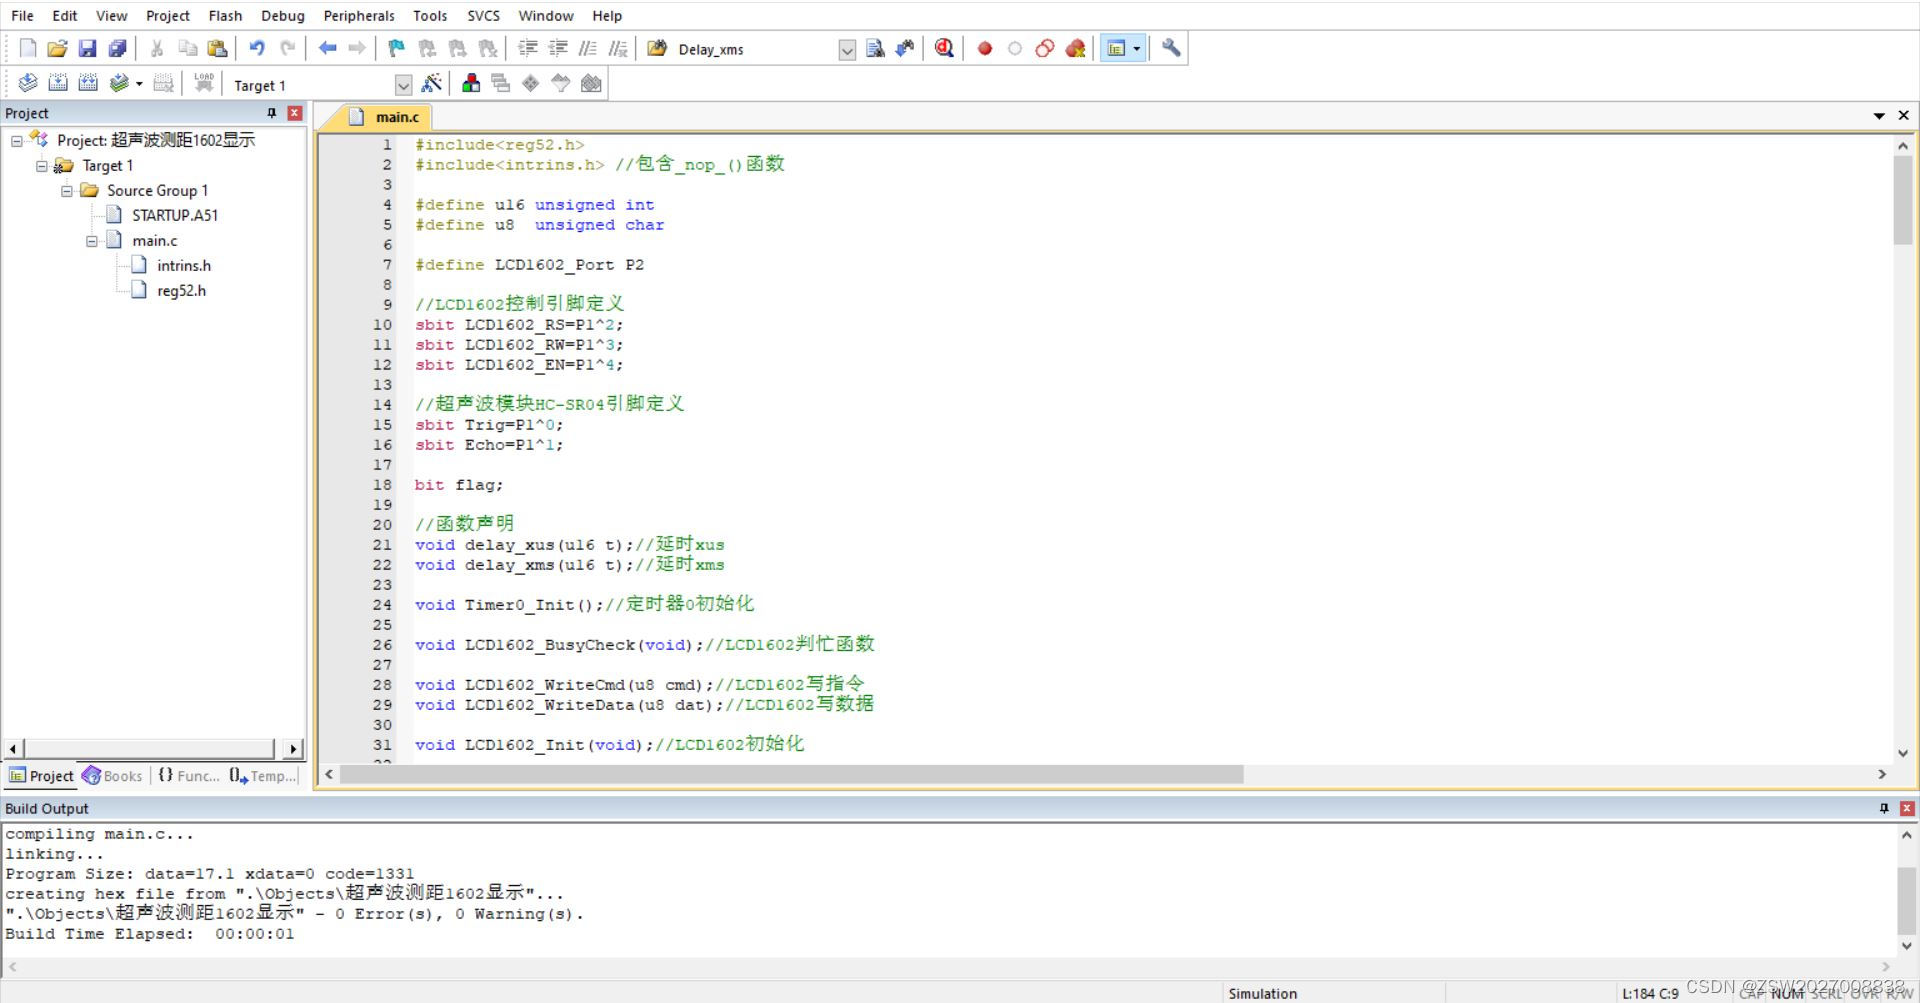
Task: Collapse the Source Group 1 node
Action: point(67,191)
